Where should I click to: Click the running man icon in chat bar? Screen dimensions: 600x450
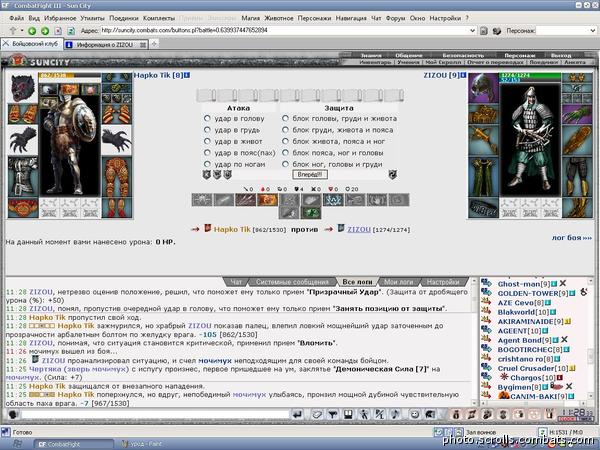364,414
